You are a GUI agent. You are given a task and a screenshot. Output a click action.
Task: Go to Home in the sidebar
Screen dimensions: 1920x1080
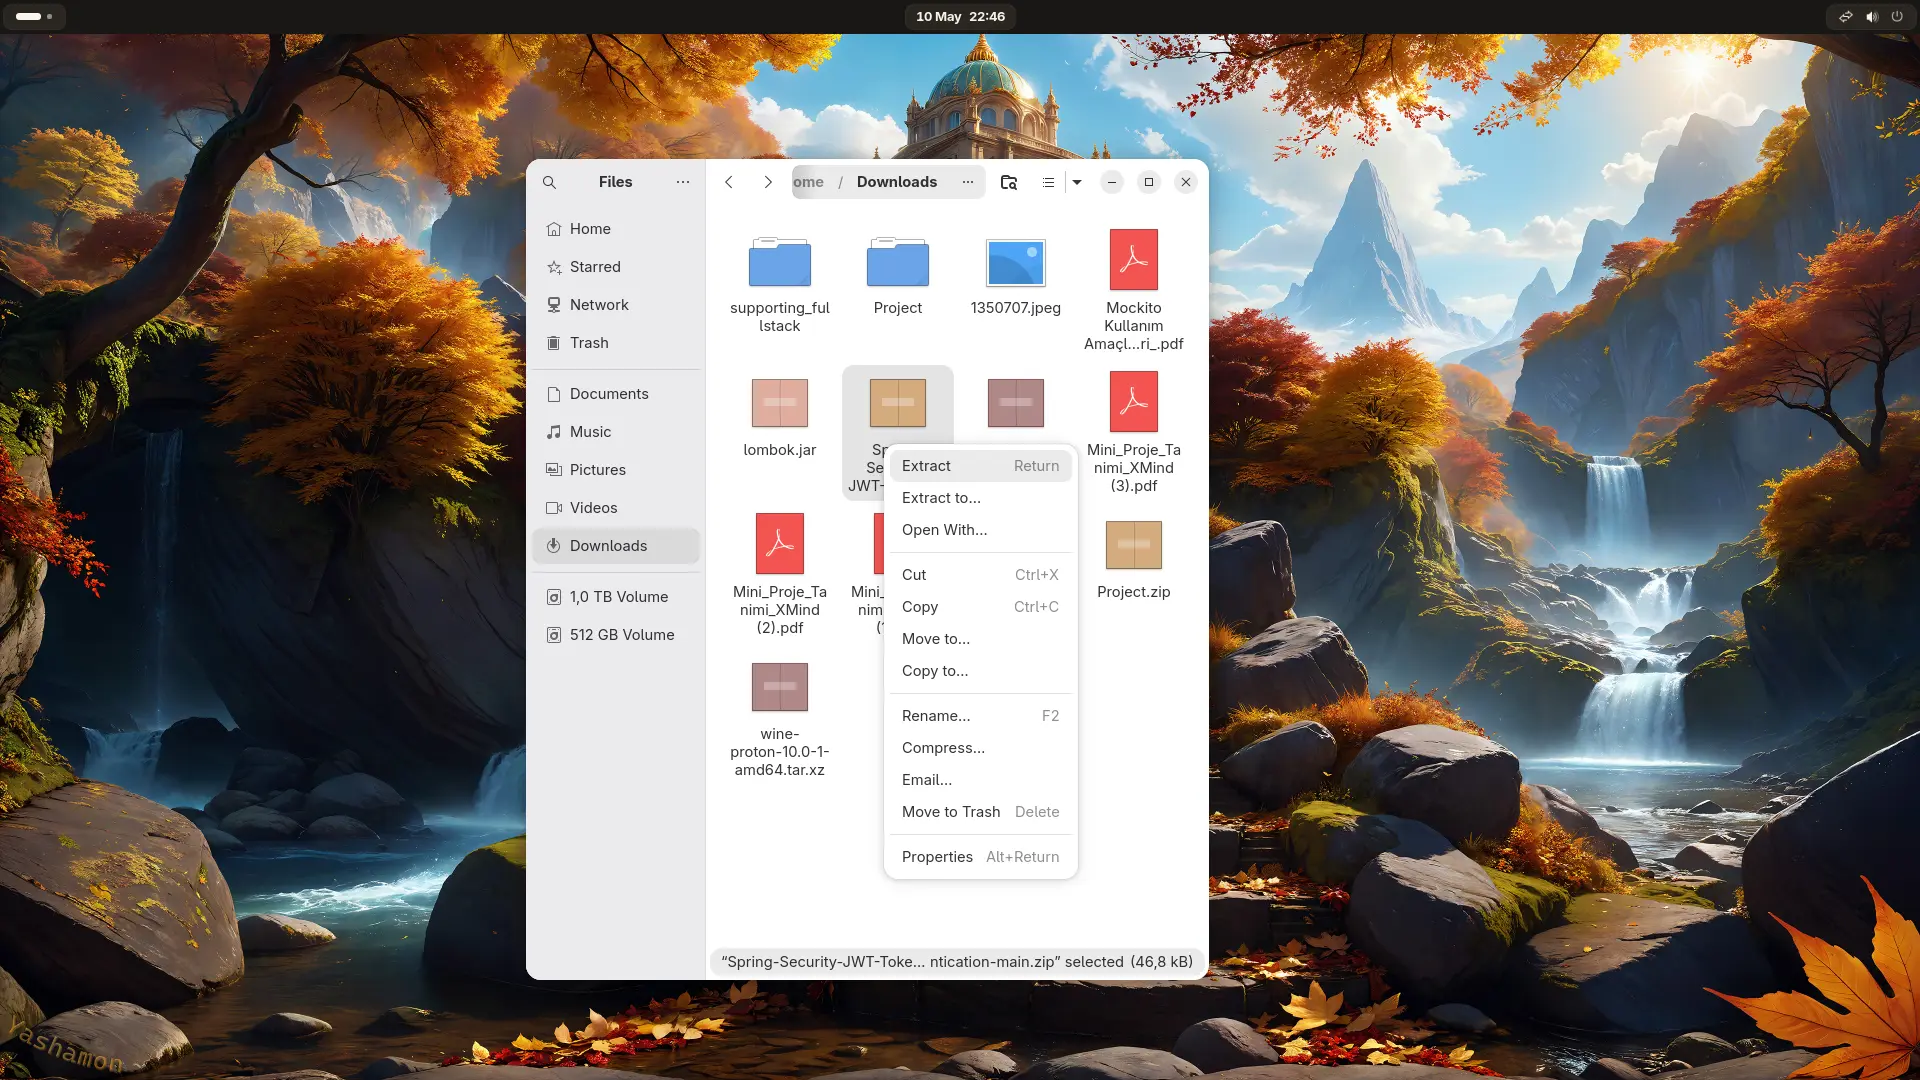[616, 229]
